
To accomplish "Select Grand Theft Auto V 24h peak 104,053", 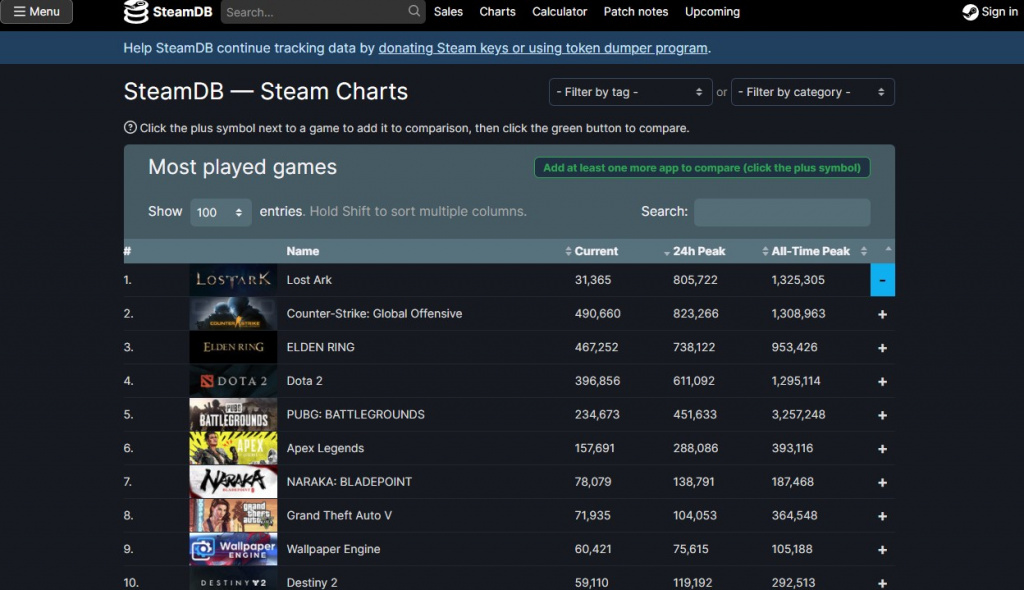I will pos(695,516).
